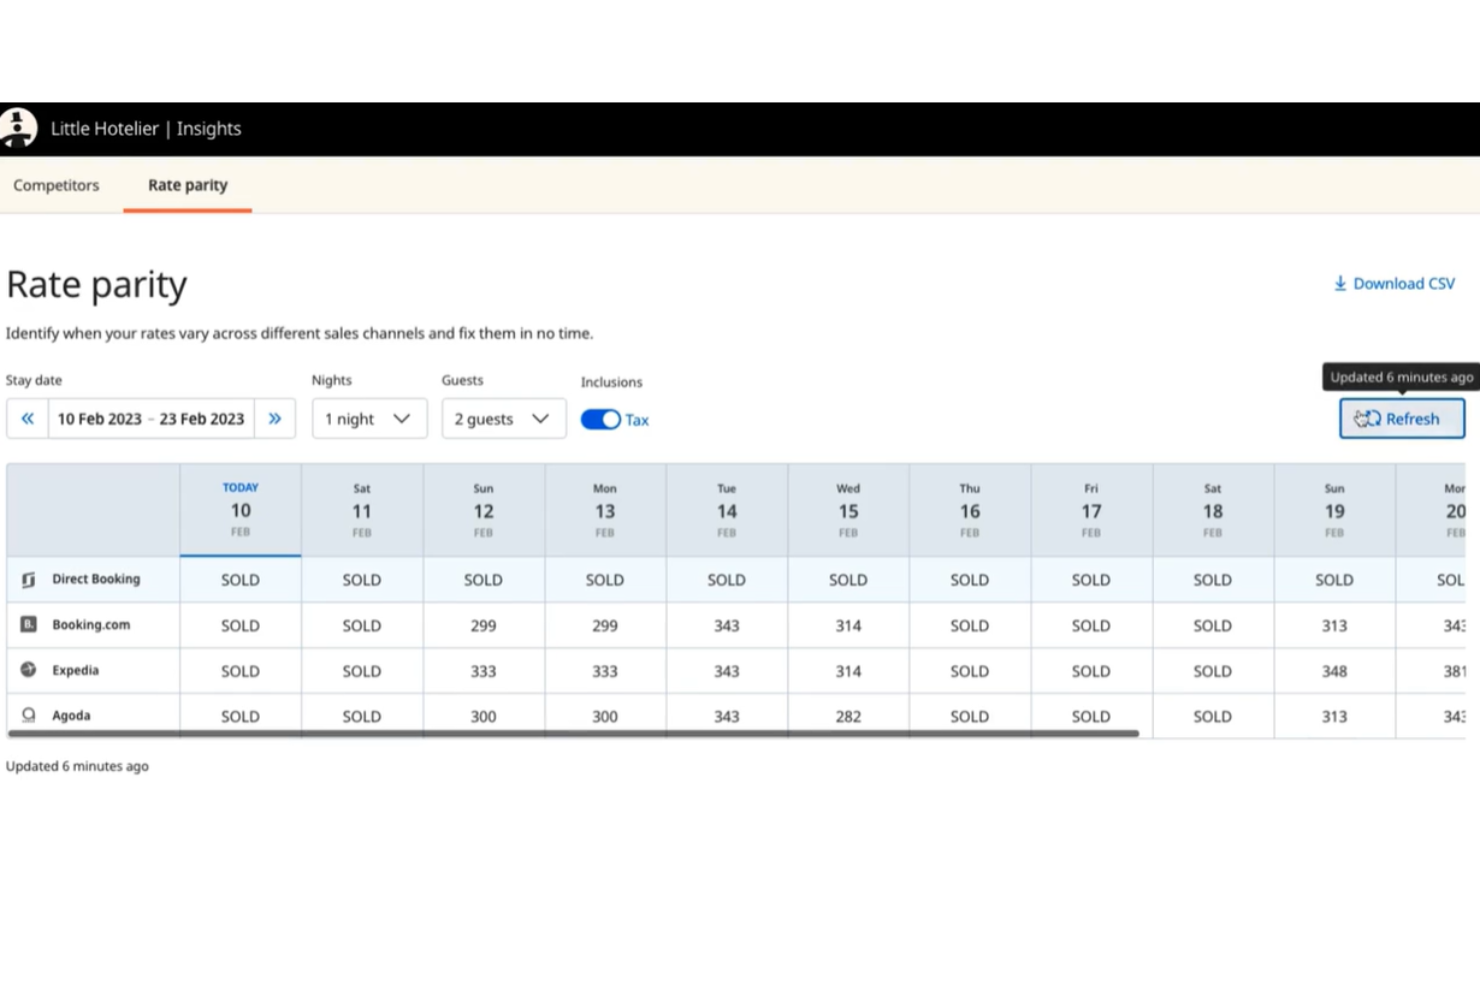Click the download icon beside Download CSV
The width and height of the screenshot is (1480, 987).
tap(1340, 283)
